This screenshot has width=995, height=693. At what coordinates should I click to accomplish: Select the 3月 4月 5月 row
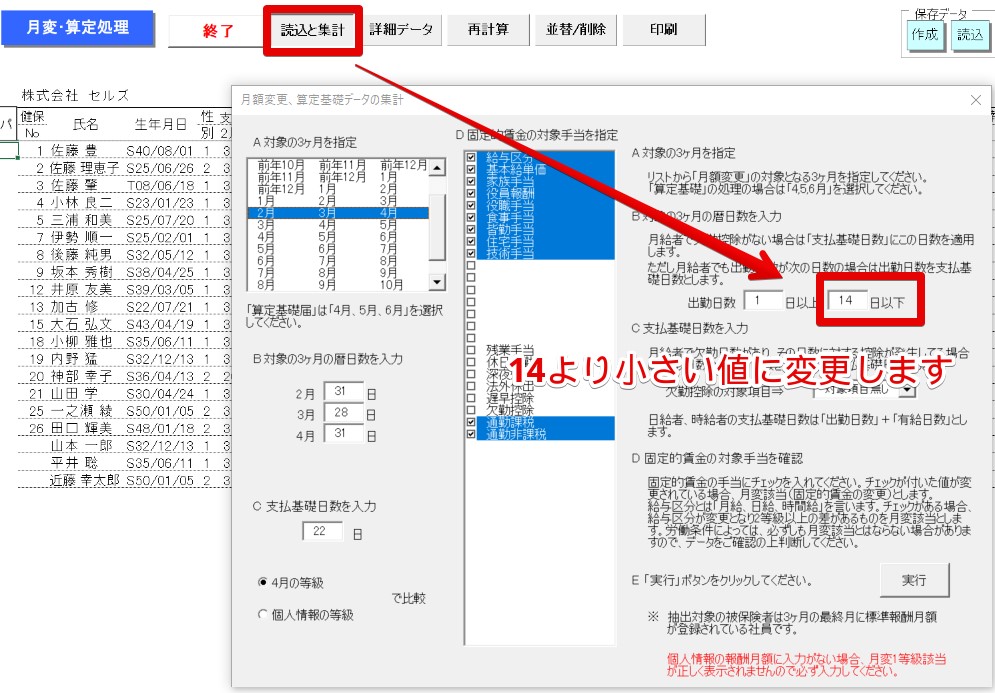coord(338,225)
